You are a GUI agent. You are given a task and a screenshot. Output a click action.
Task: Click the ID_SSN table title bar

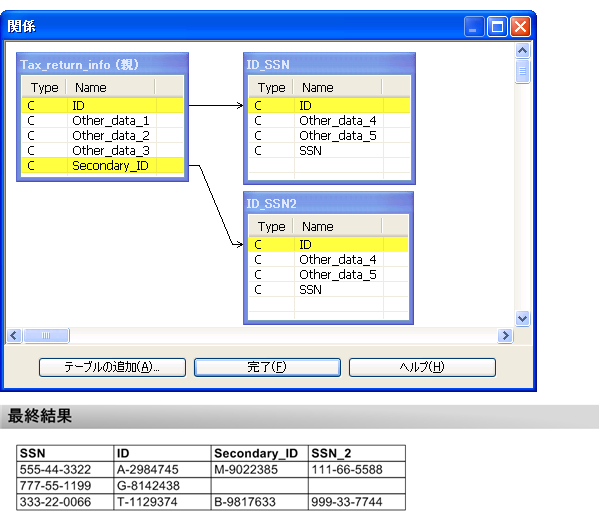[x=329, y=65]
